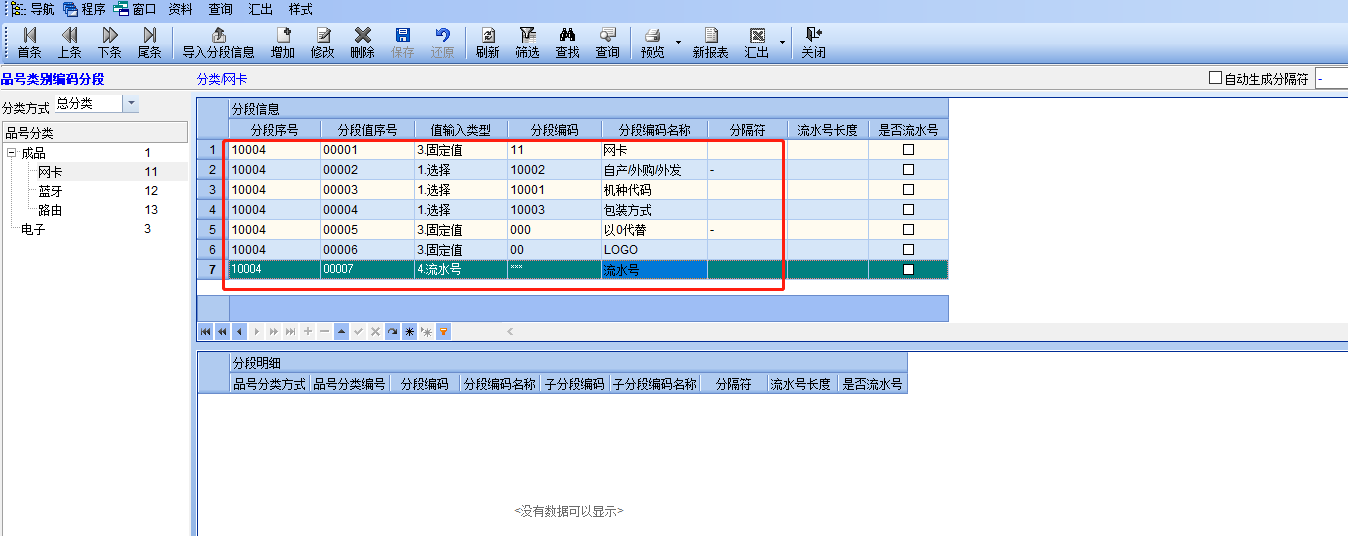Toggle 是否流水号 checkbox in row 2
Screen dimensions: 1348x536
pos(908,169)
